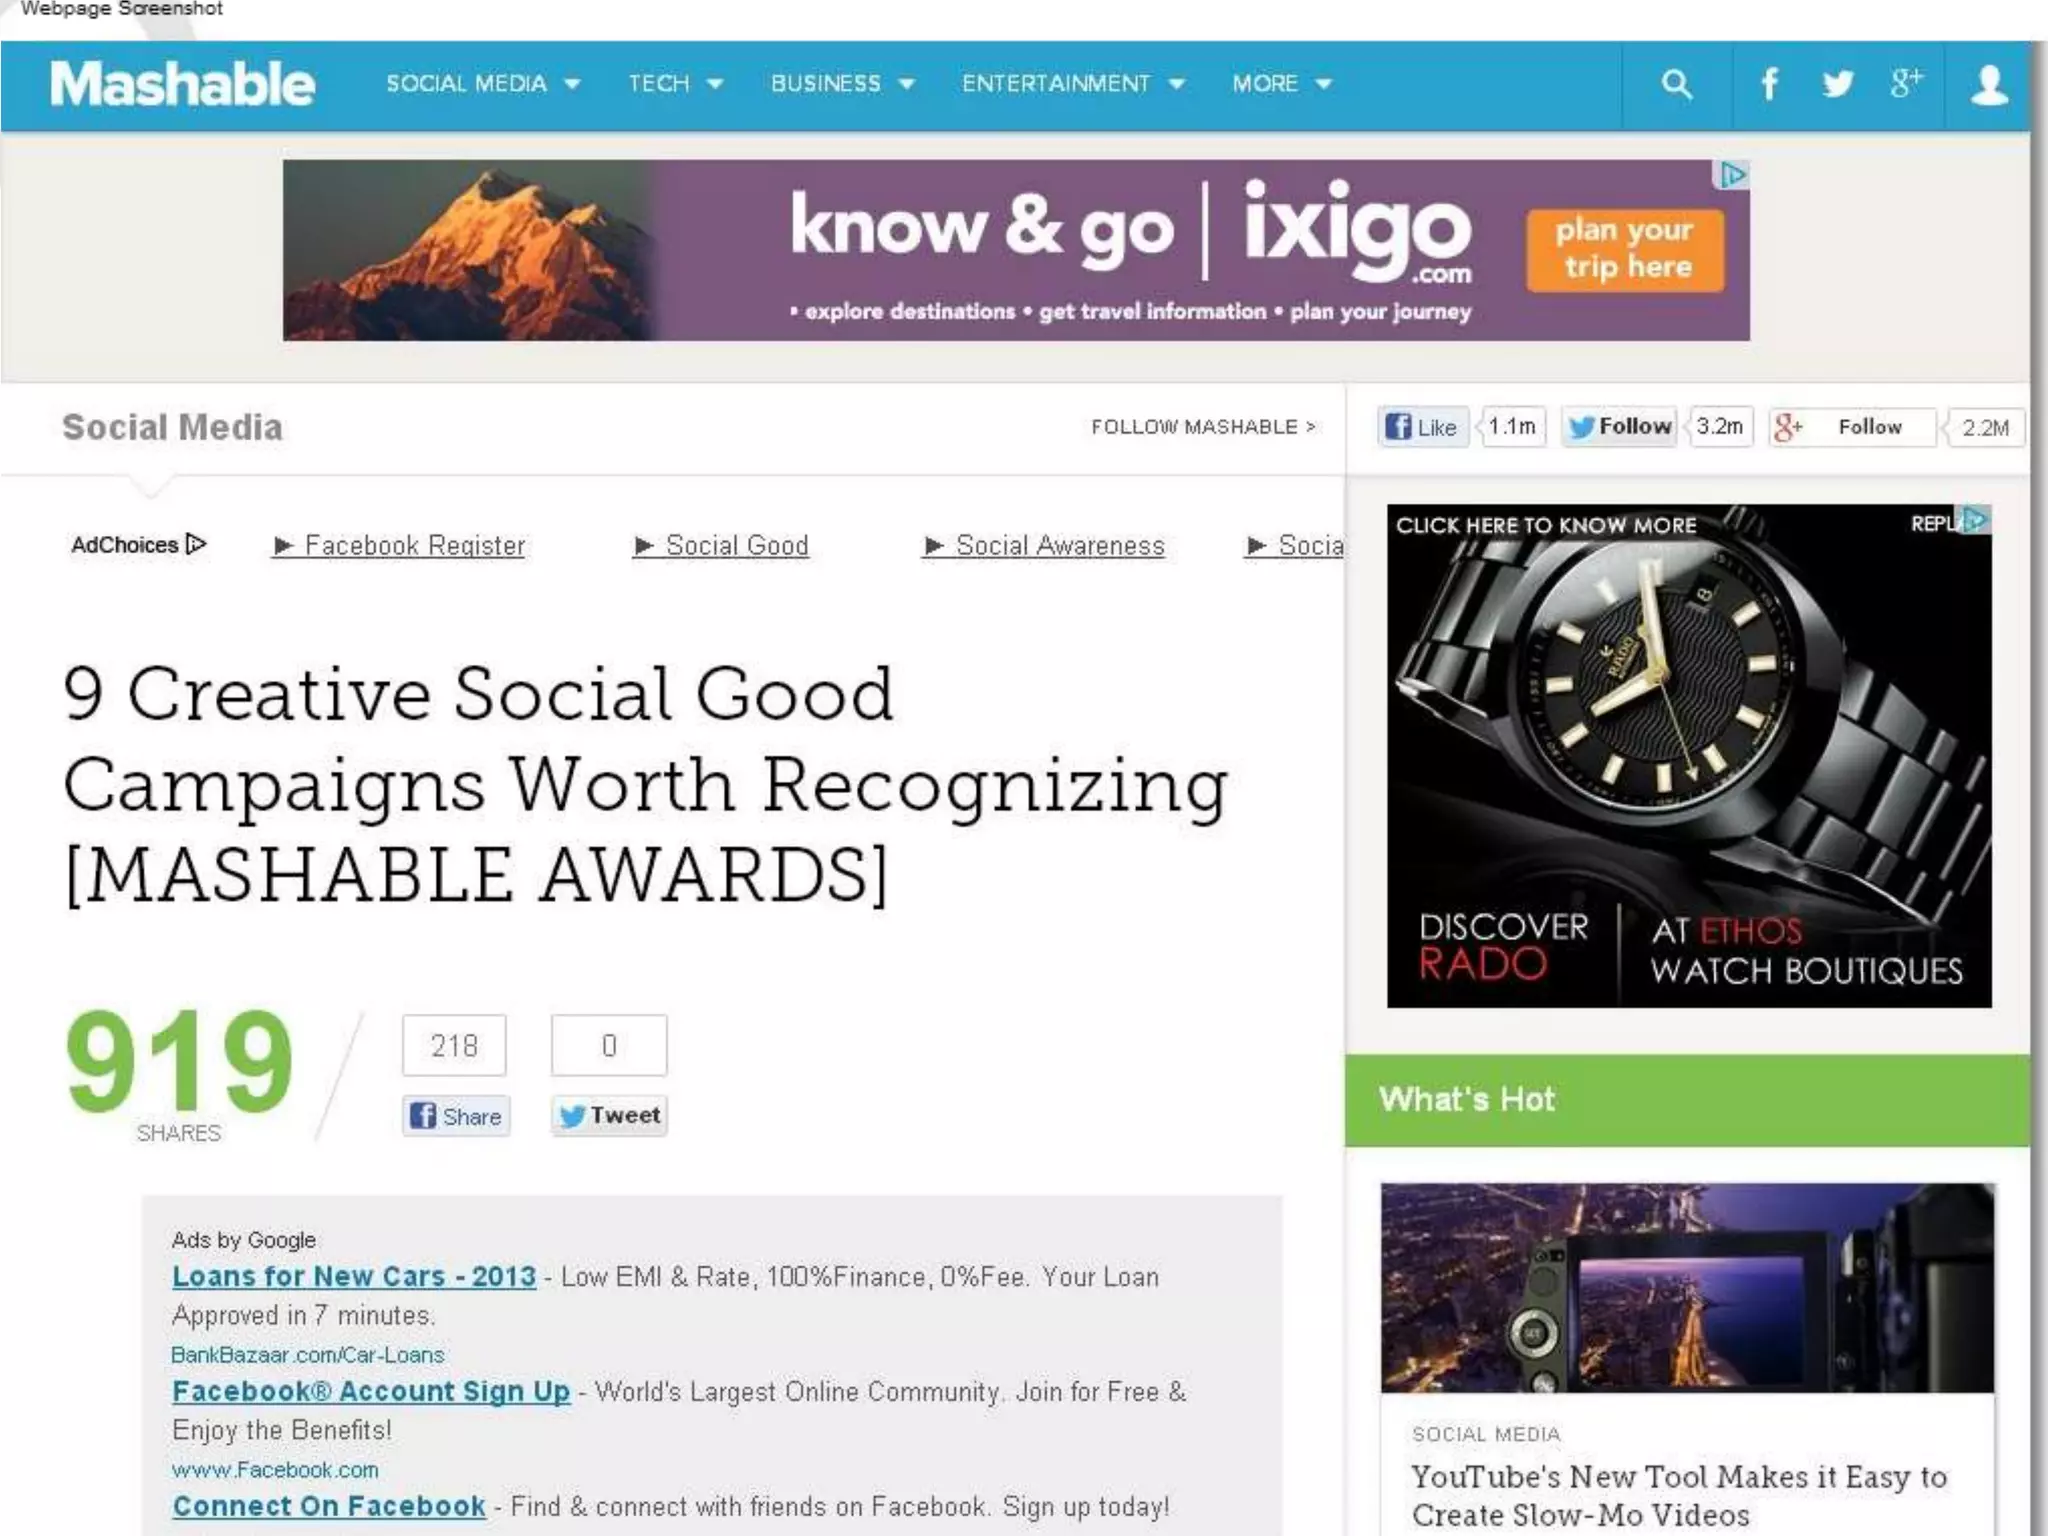This screenshot has height=1536, width=2048.
Task: Open the user profile icon
Action: point(1988,85)
